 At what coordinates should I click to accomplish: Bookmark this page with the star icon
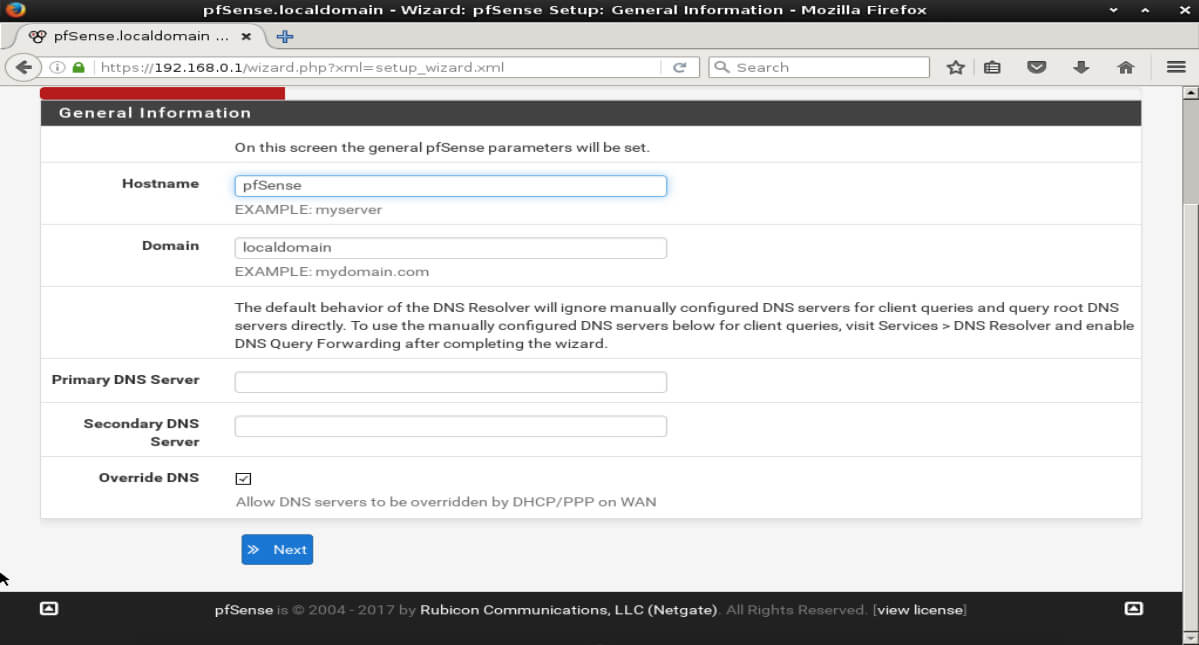(955, 67)
